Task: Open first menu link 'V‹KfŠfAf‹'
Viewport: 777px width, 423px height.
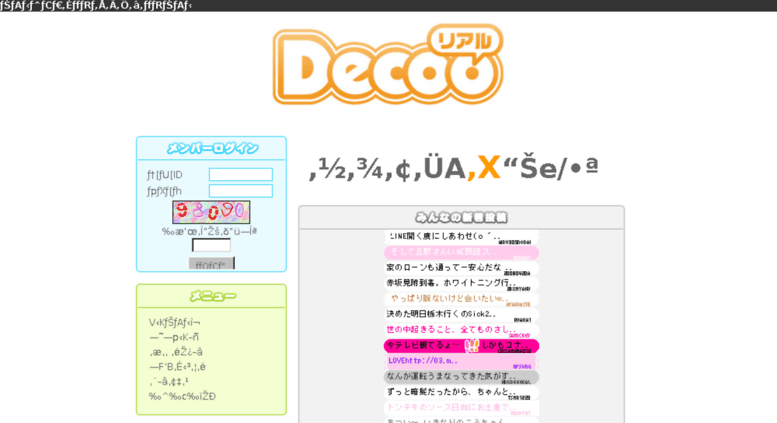Action: [x=174, y=322]
